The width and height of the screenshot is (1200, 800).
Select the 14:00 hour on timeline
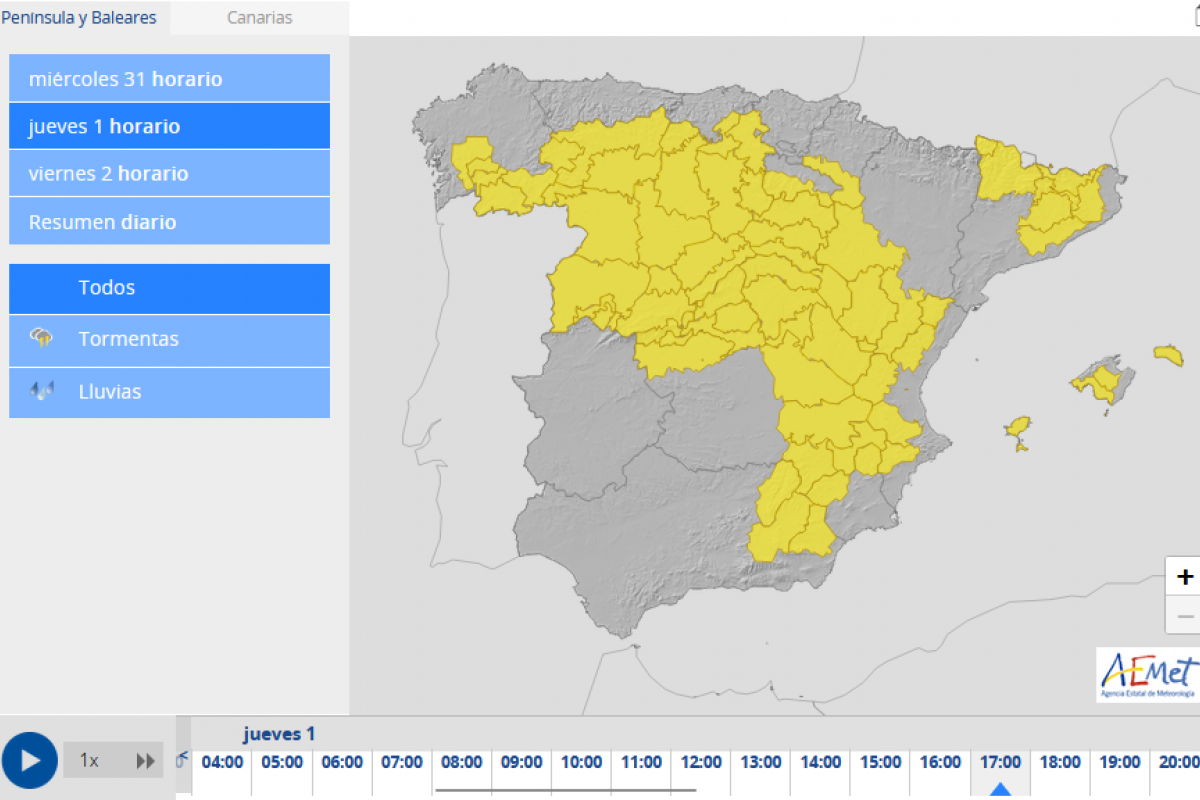(820, 762)
